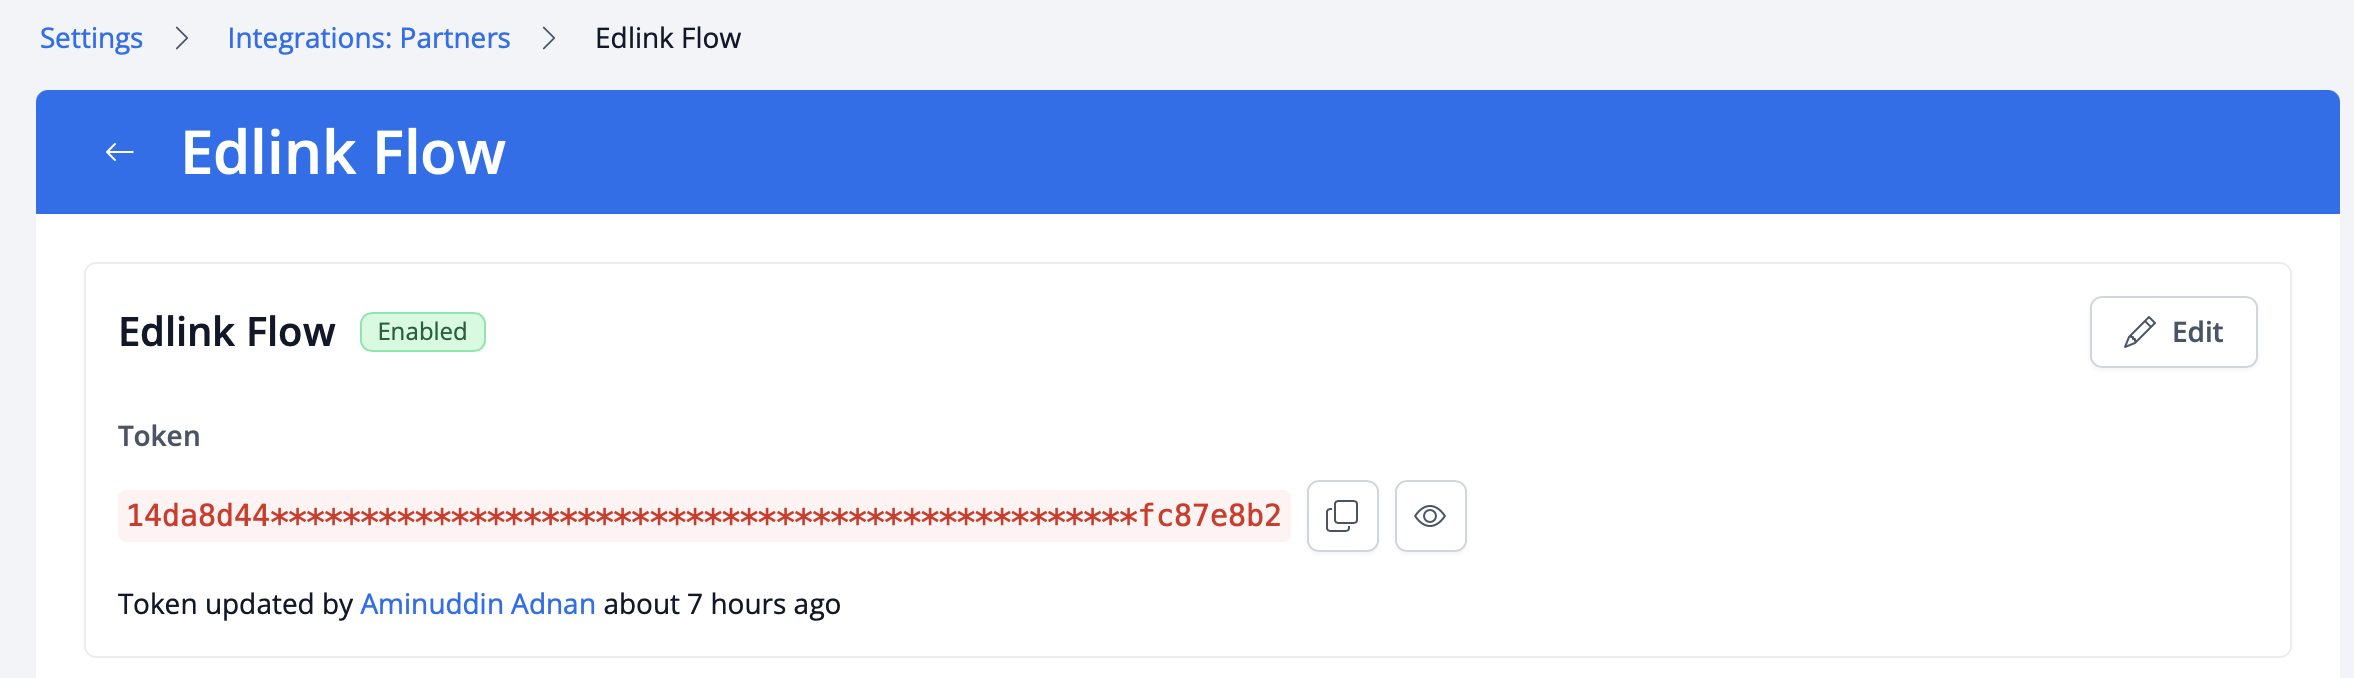Click the green Enabled status badge
Viewport: 2354px width, 678px height.
[422, 332]
